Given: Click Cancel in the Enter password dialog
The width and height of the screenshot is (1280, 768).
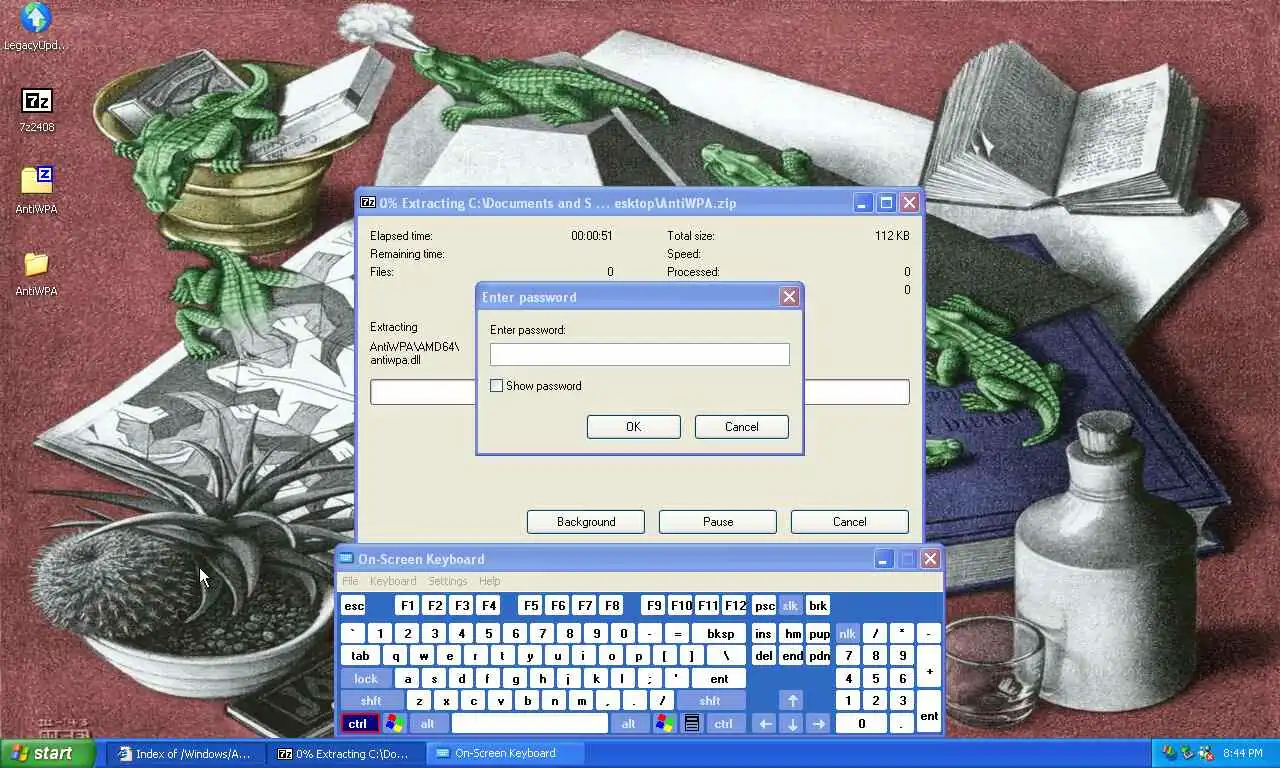Looking at the screenshot, I should (x=742, y=427).
